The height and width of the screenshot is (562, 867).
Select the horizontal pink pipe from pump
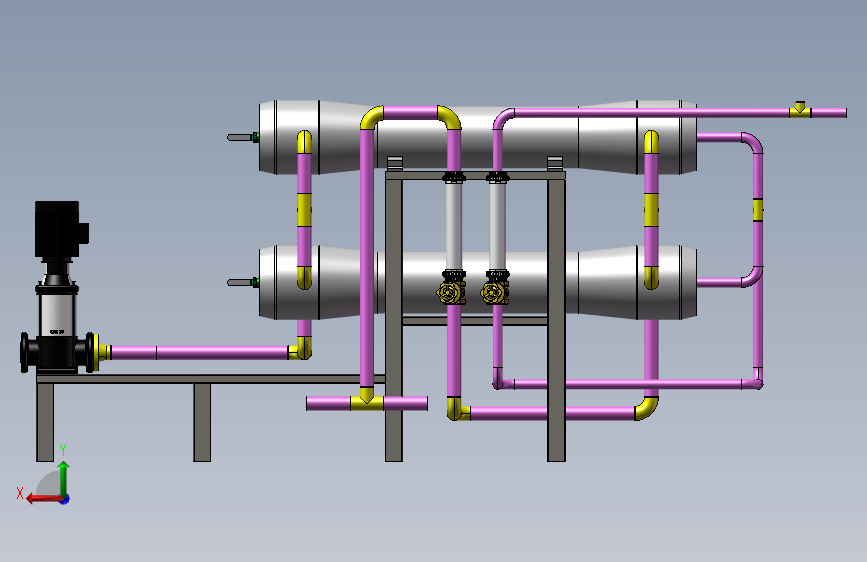pos(200,352)
